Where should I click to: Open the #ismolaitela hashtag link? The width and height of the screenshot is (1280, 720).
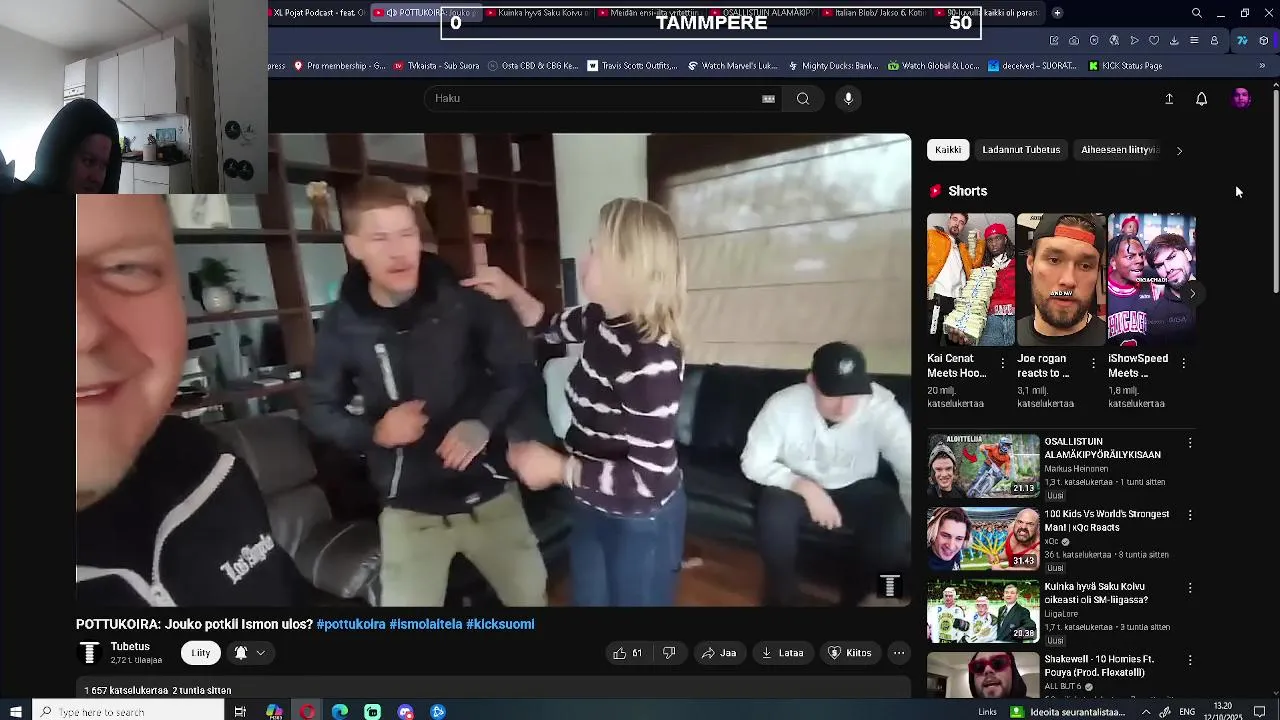[x=426, y=624]
